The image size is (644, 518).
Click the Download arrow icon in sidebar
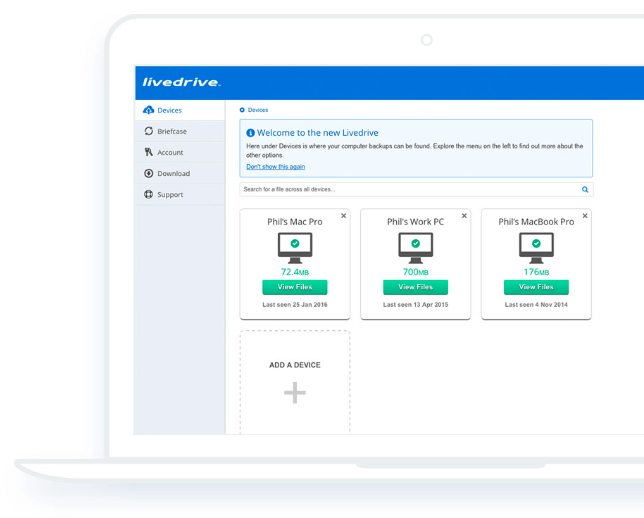coord(149,173)
